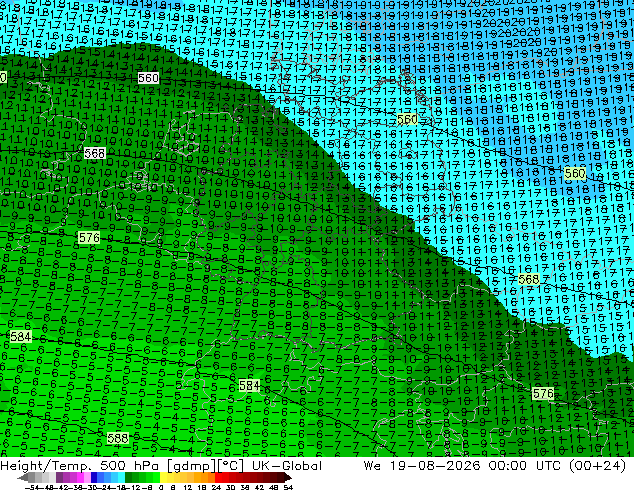The height and width of the screenshot is (490, 634).
Task: Click the "00:00" time text
Action: pos(507,466)
